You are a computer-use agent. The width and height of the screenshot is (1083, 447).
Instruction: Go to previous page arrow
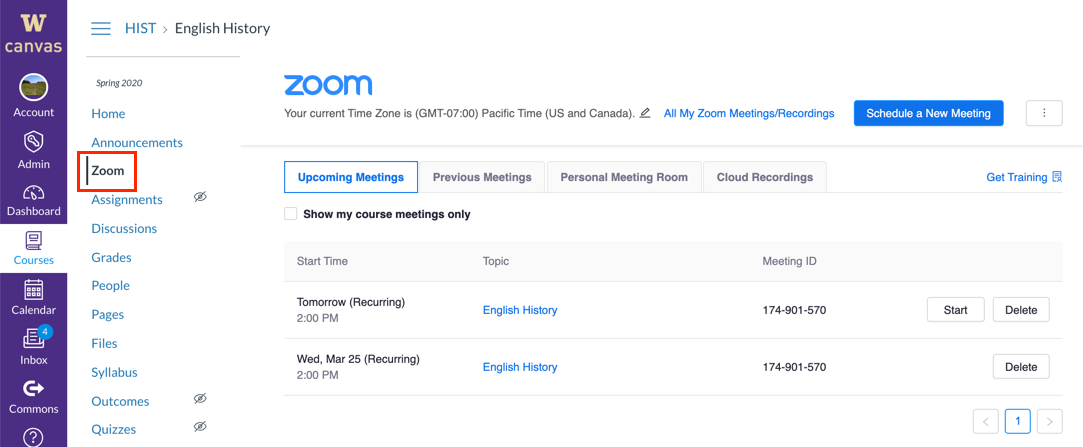coord(986,421)
